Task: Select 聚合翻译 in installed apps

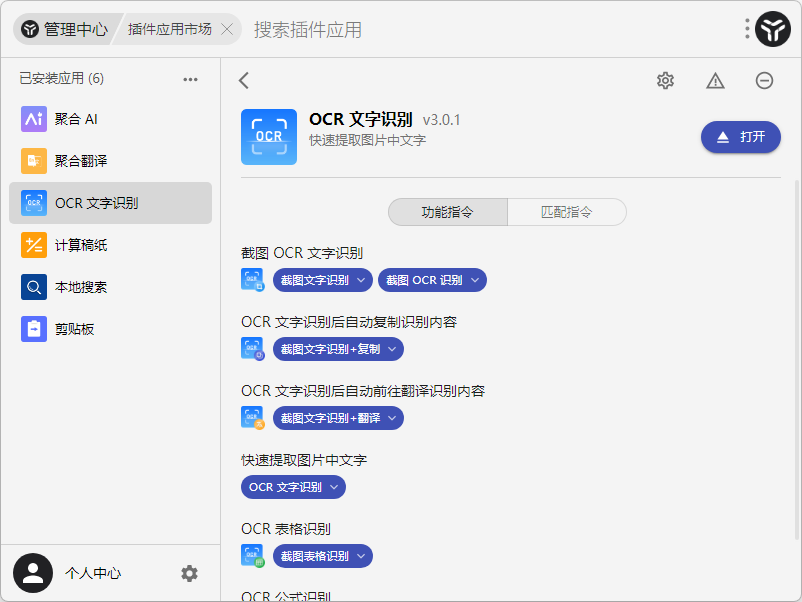Action: tap(110, 161)
